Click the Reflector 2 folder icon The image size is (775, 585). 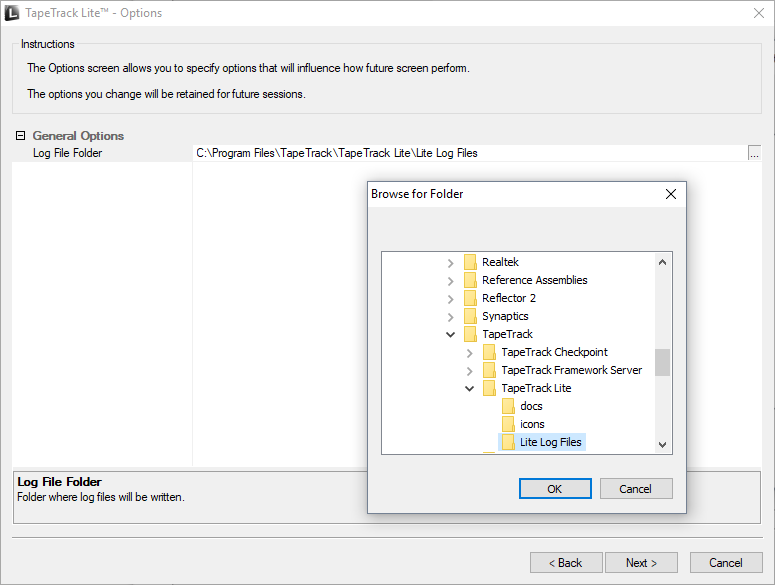pyautogui.click(x=470, y=298)
